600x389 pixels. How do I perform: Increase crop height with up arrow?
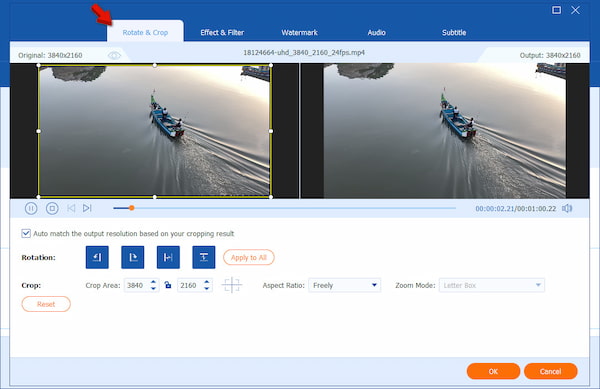(x=207, y=282)
